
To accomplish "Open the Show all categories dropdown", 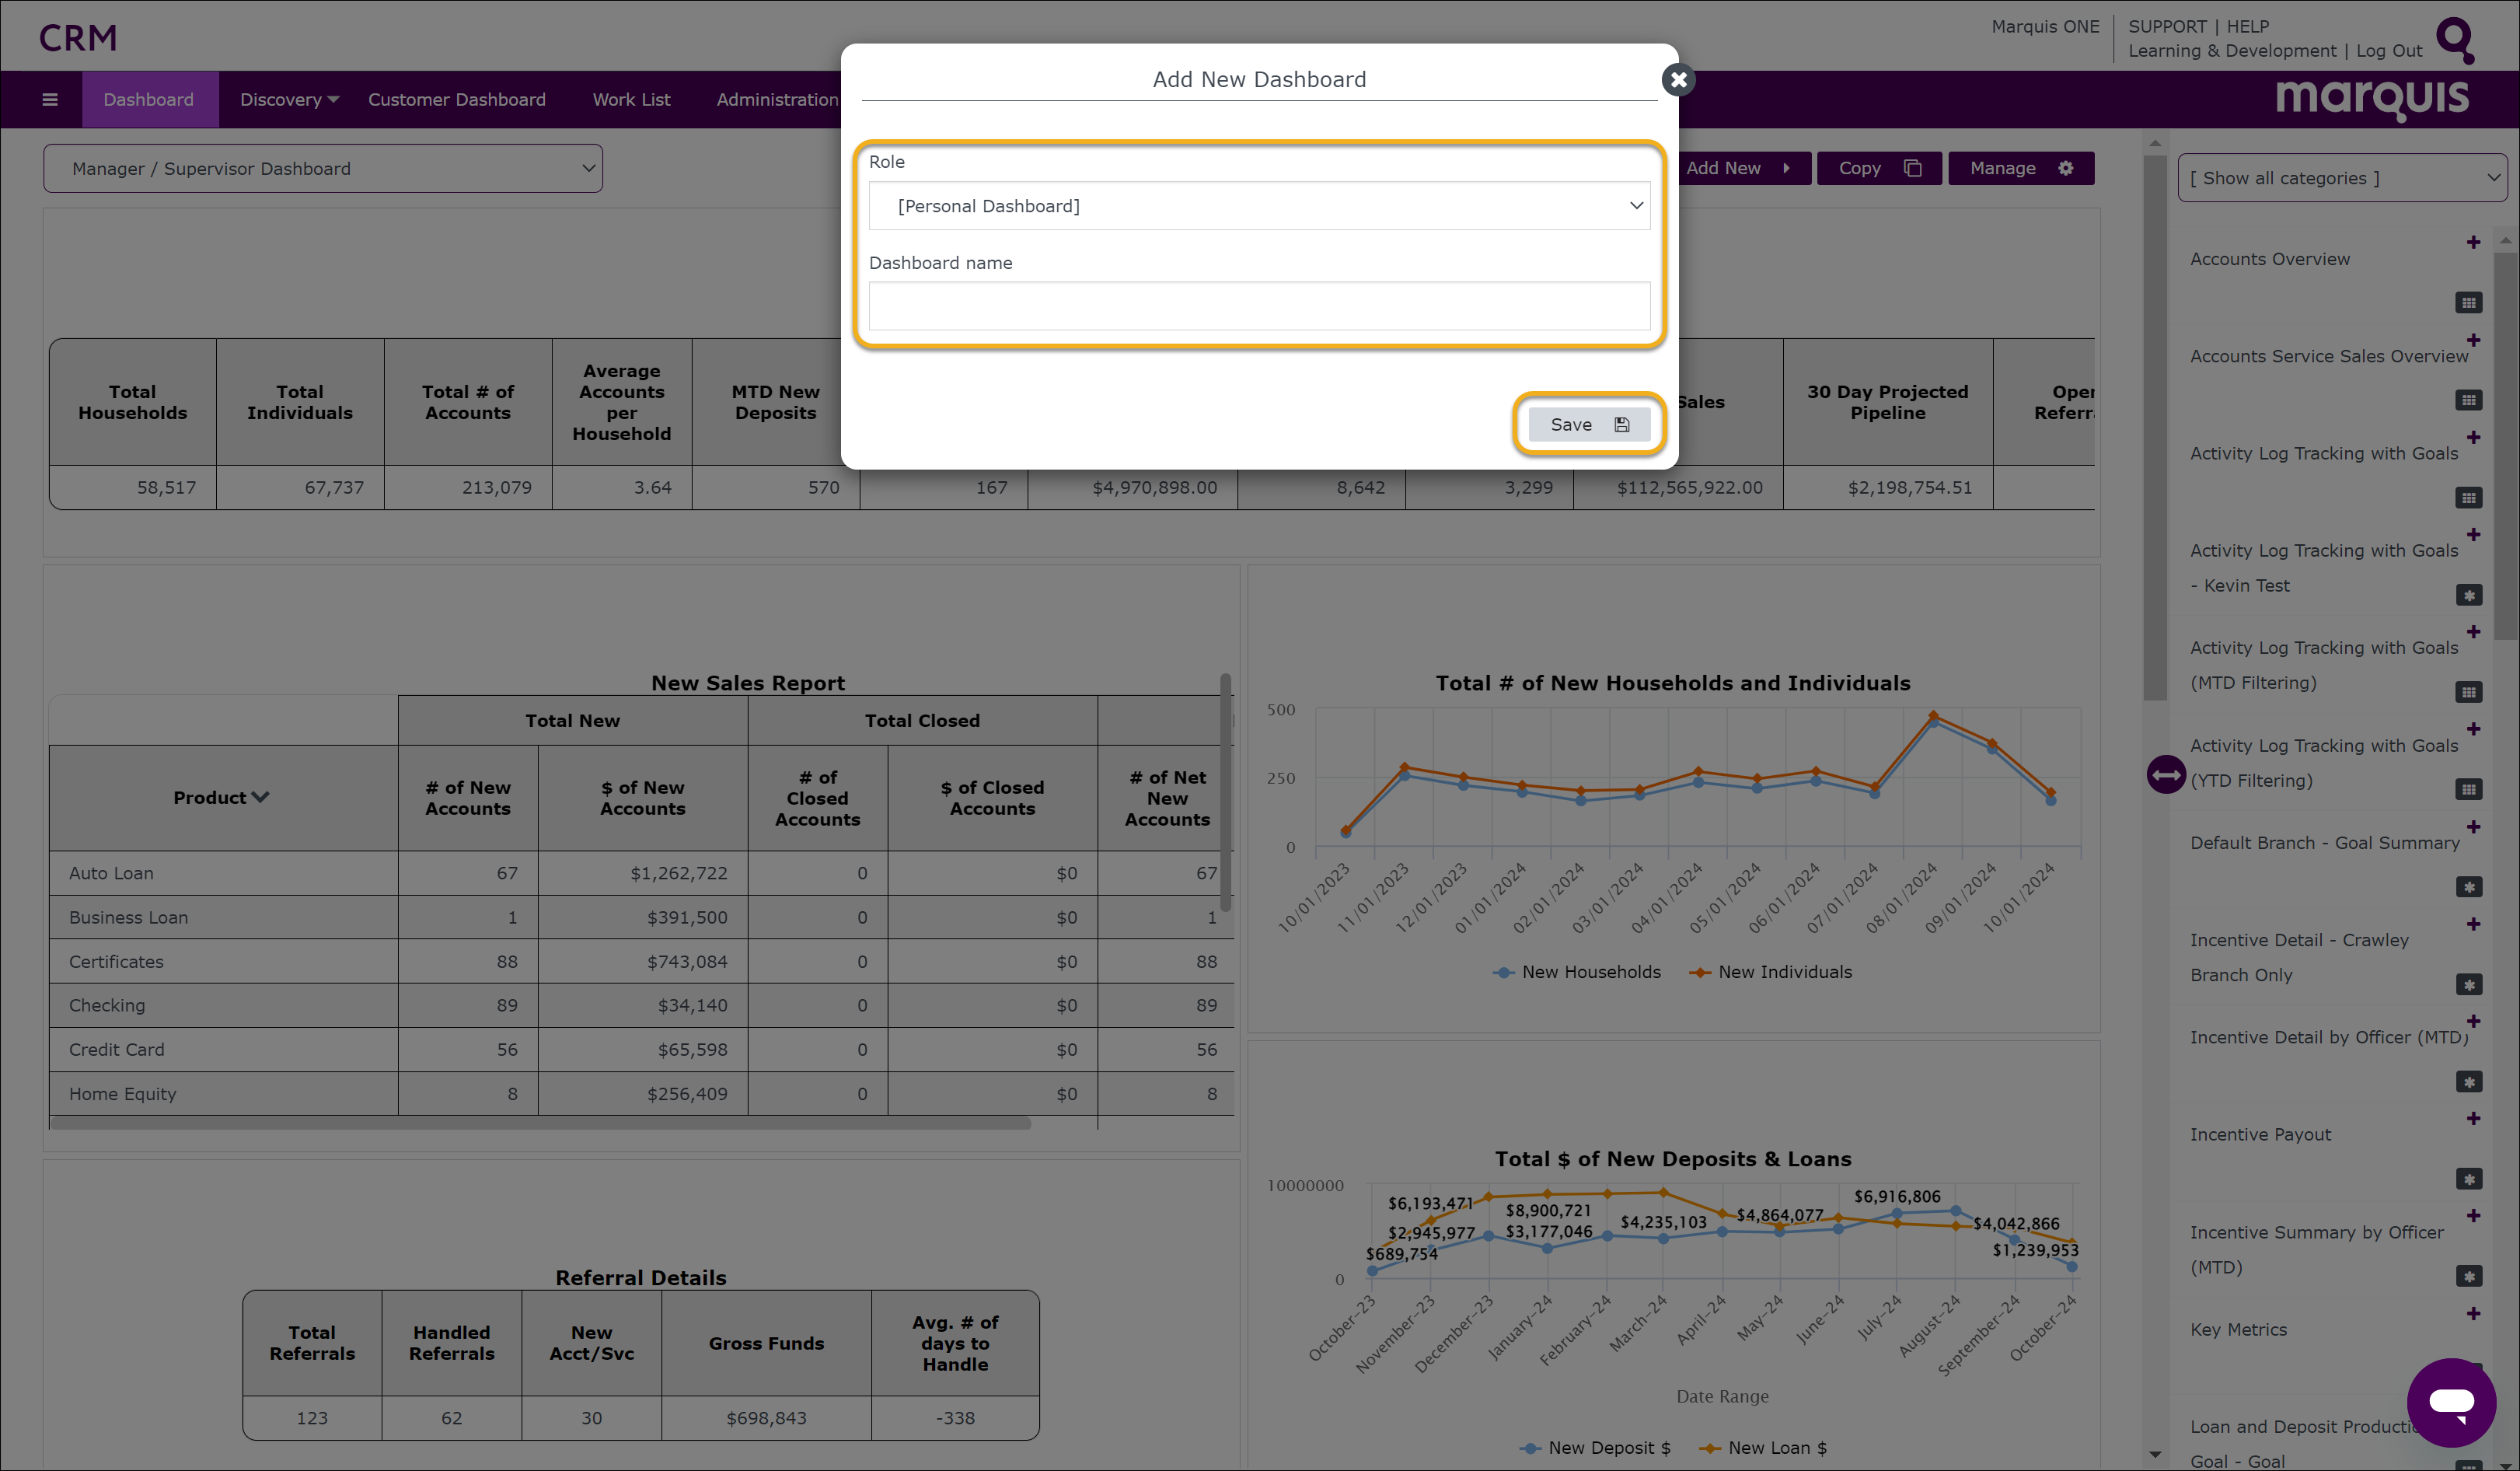I will click(x=2341, y=177).
